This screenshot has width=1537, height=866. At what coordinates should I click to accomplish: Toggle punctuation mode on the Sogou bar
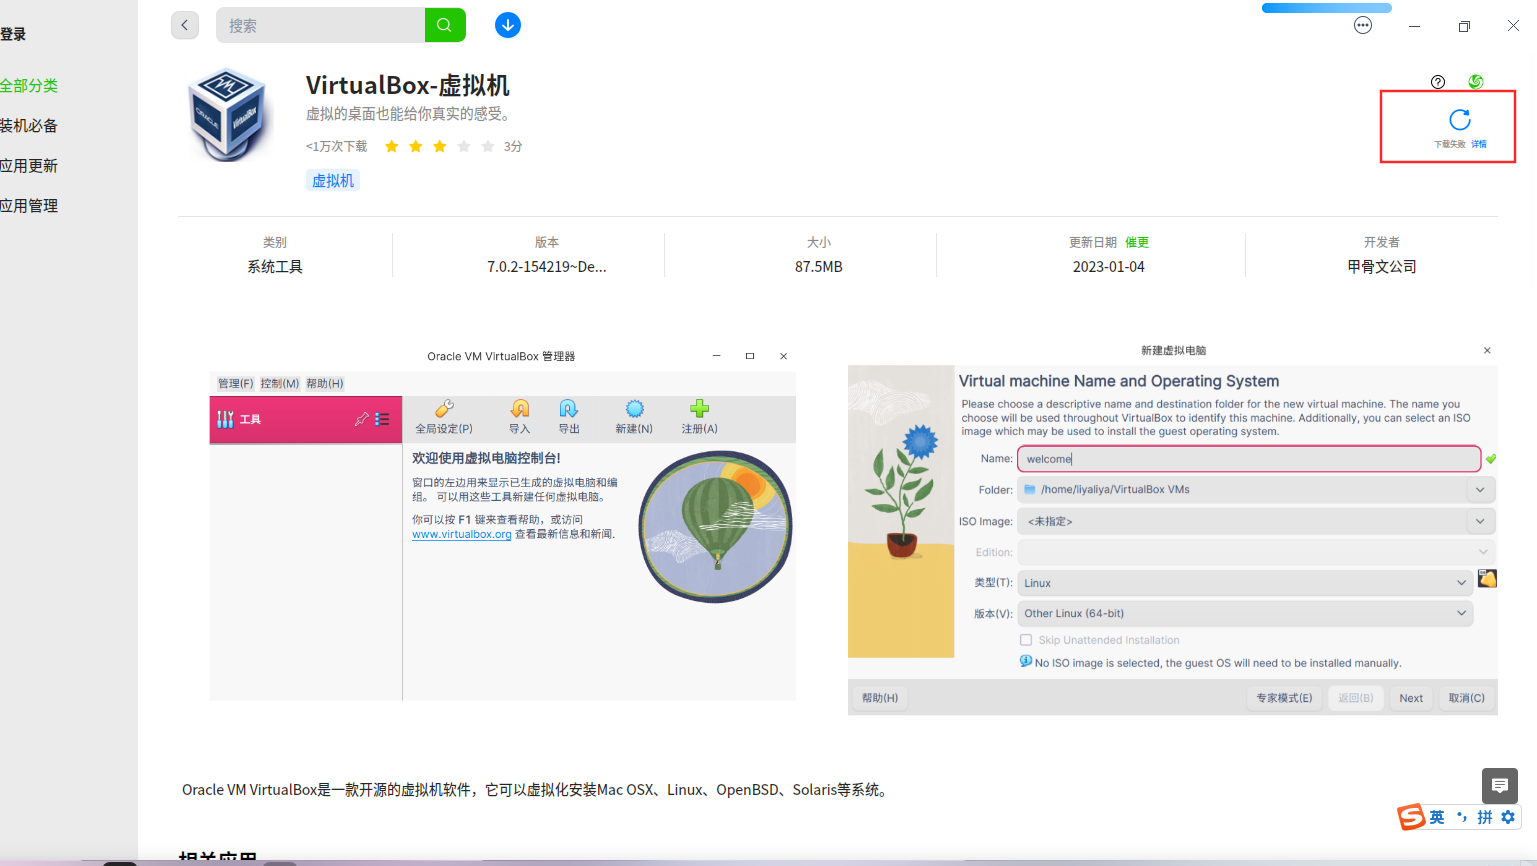tap(1462, 817)
